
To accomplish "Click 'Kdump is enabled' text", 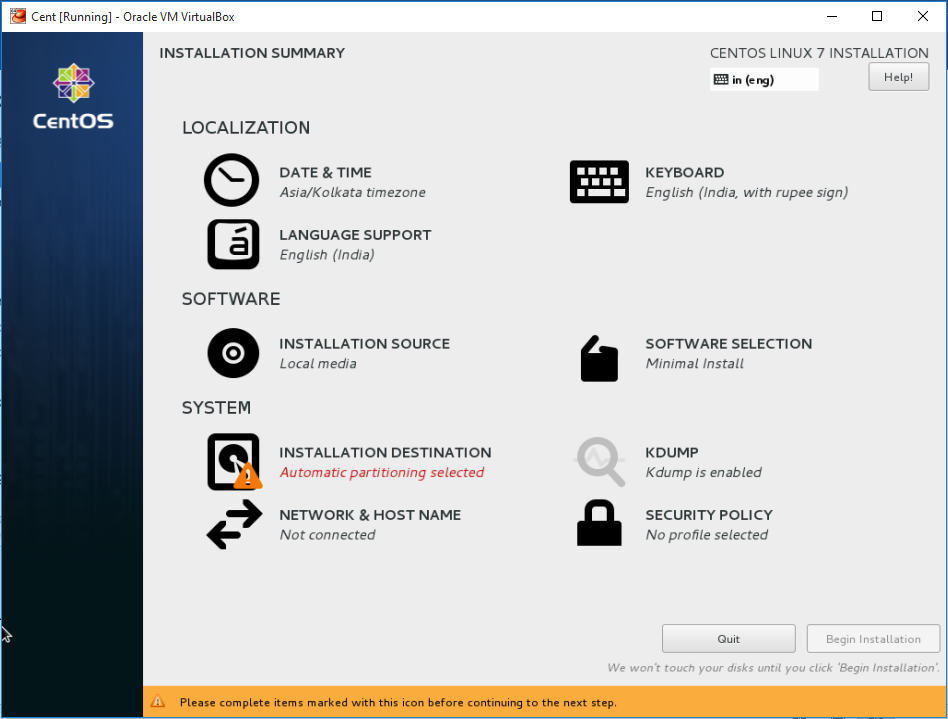I will click(704, 472).
